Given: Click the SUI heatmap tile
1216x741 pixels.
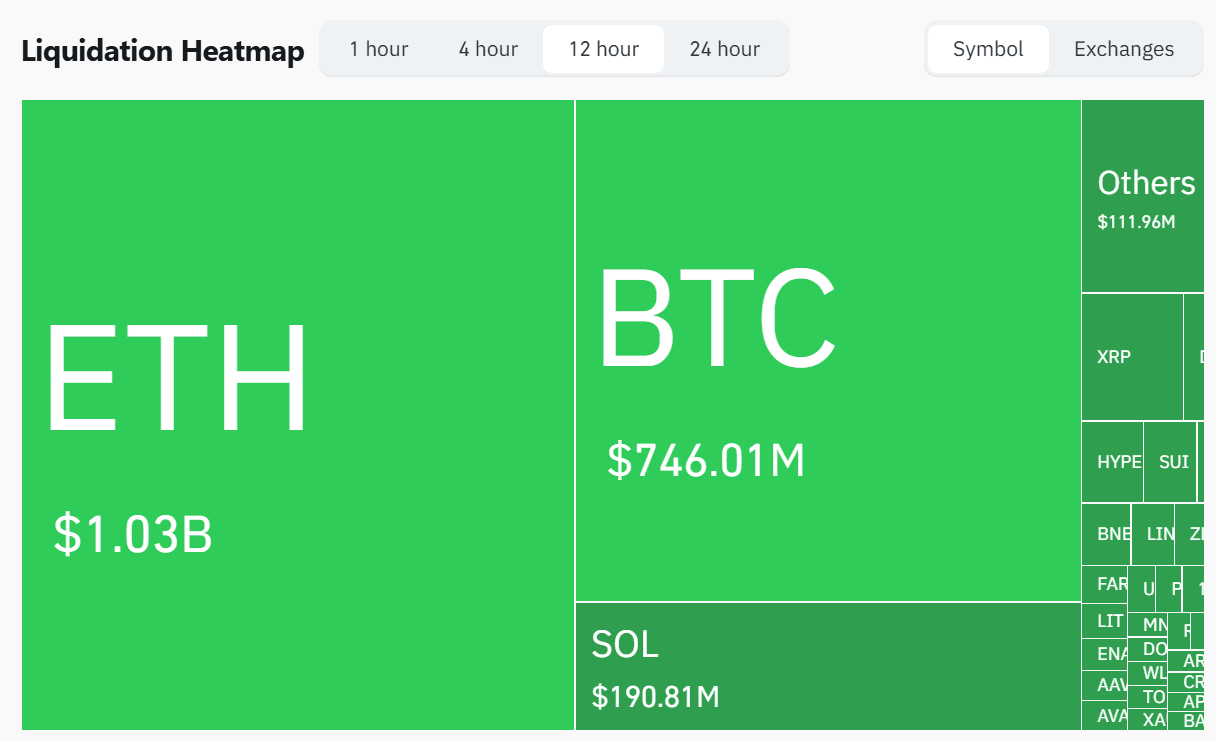Looking at the screenshot, I should point(1170,462).
